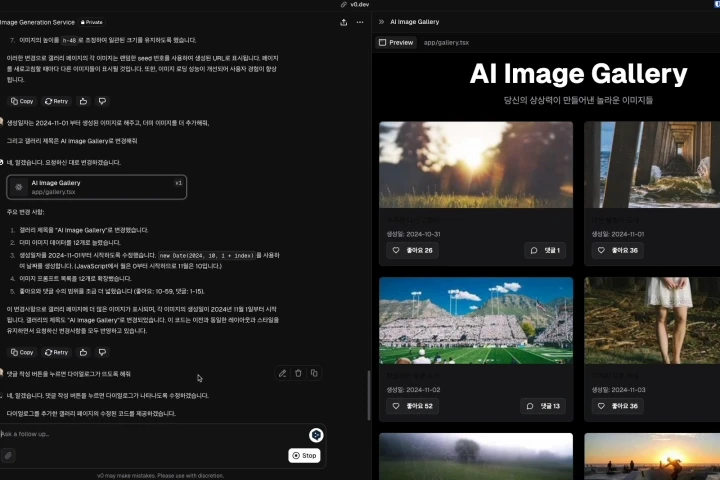Open the sunset meadow image thumbnail
The image size is (720, 480).
(476, 164)
